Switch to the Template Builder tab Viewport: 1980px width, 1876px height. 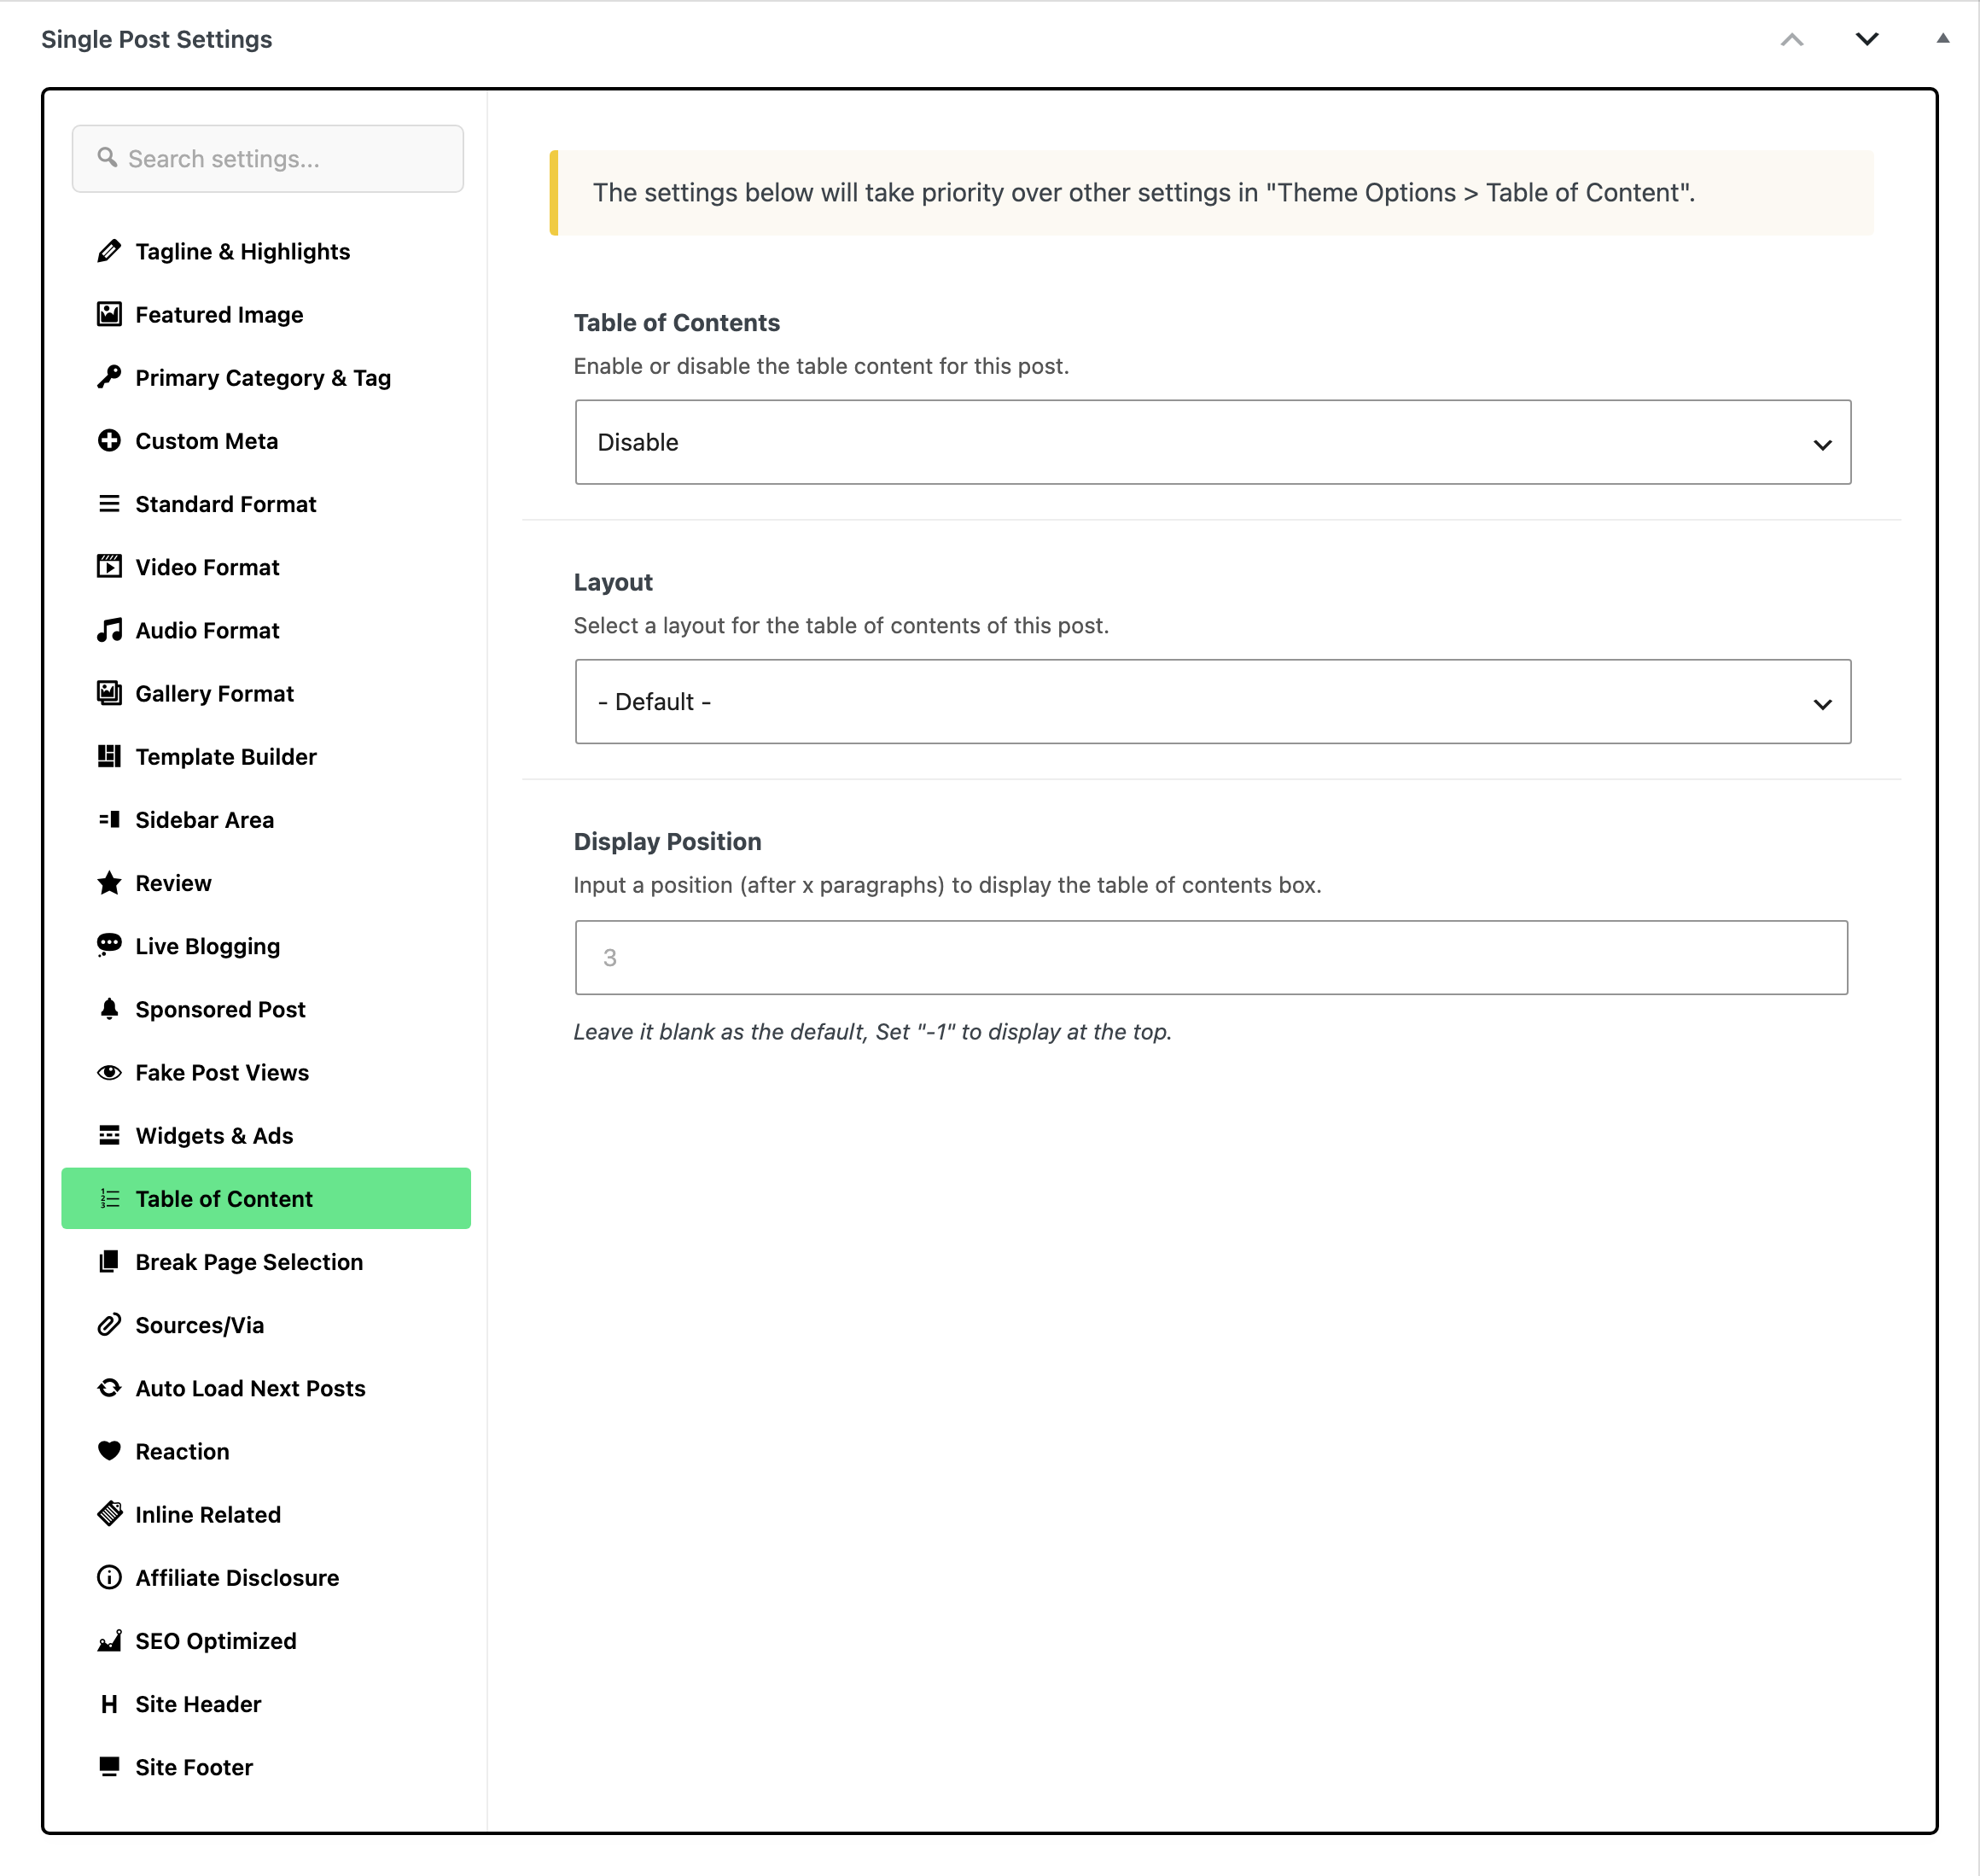coord(266,756)
